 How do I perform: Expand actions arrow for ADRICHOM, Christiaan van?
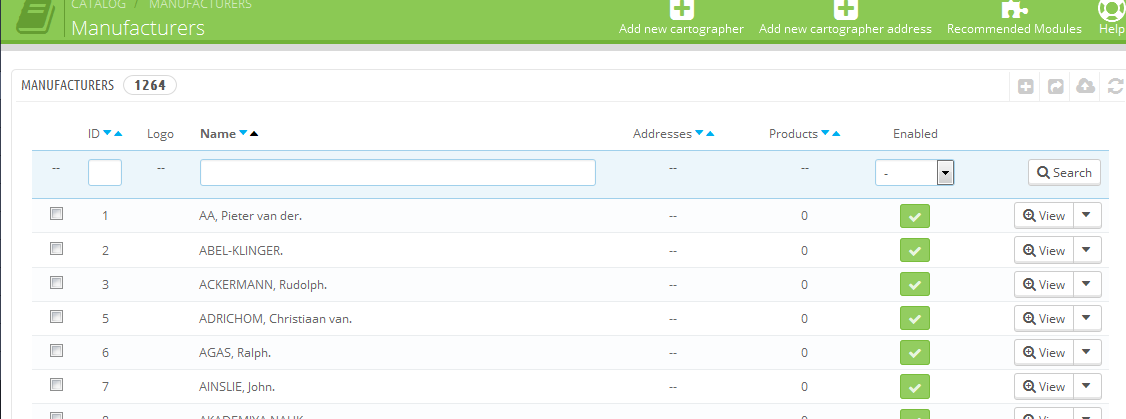click(x=1087, y=318)
